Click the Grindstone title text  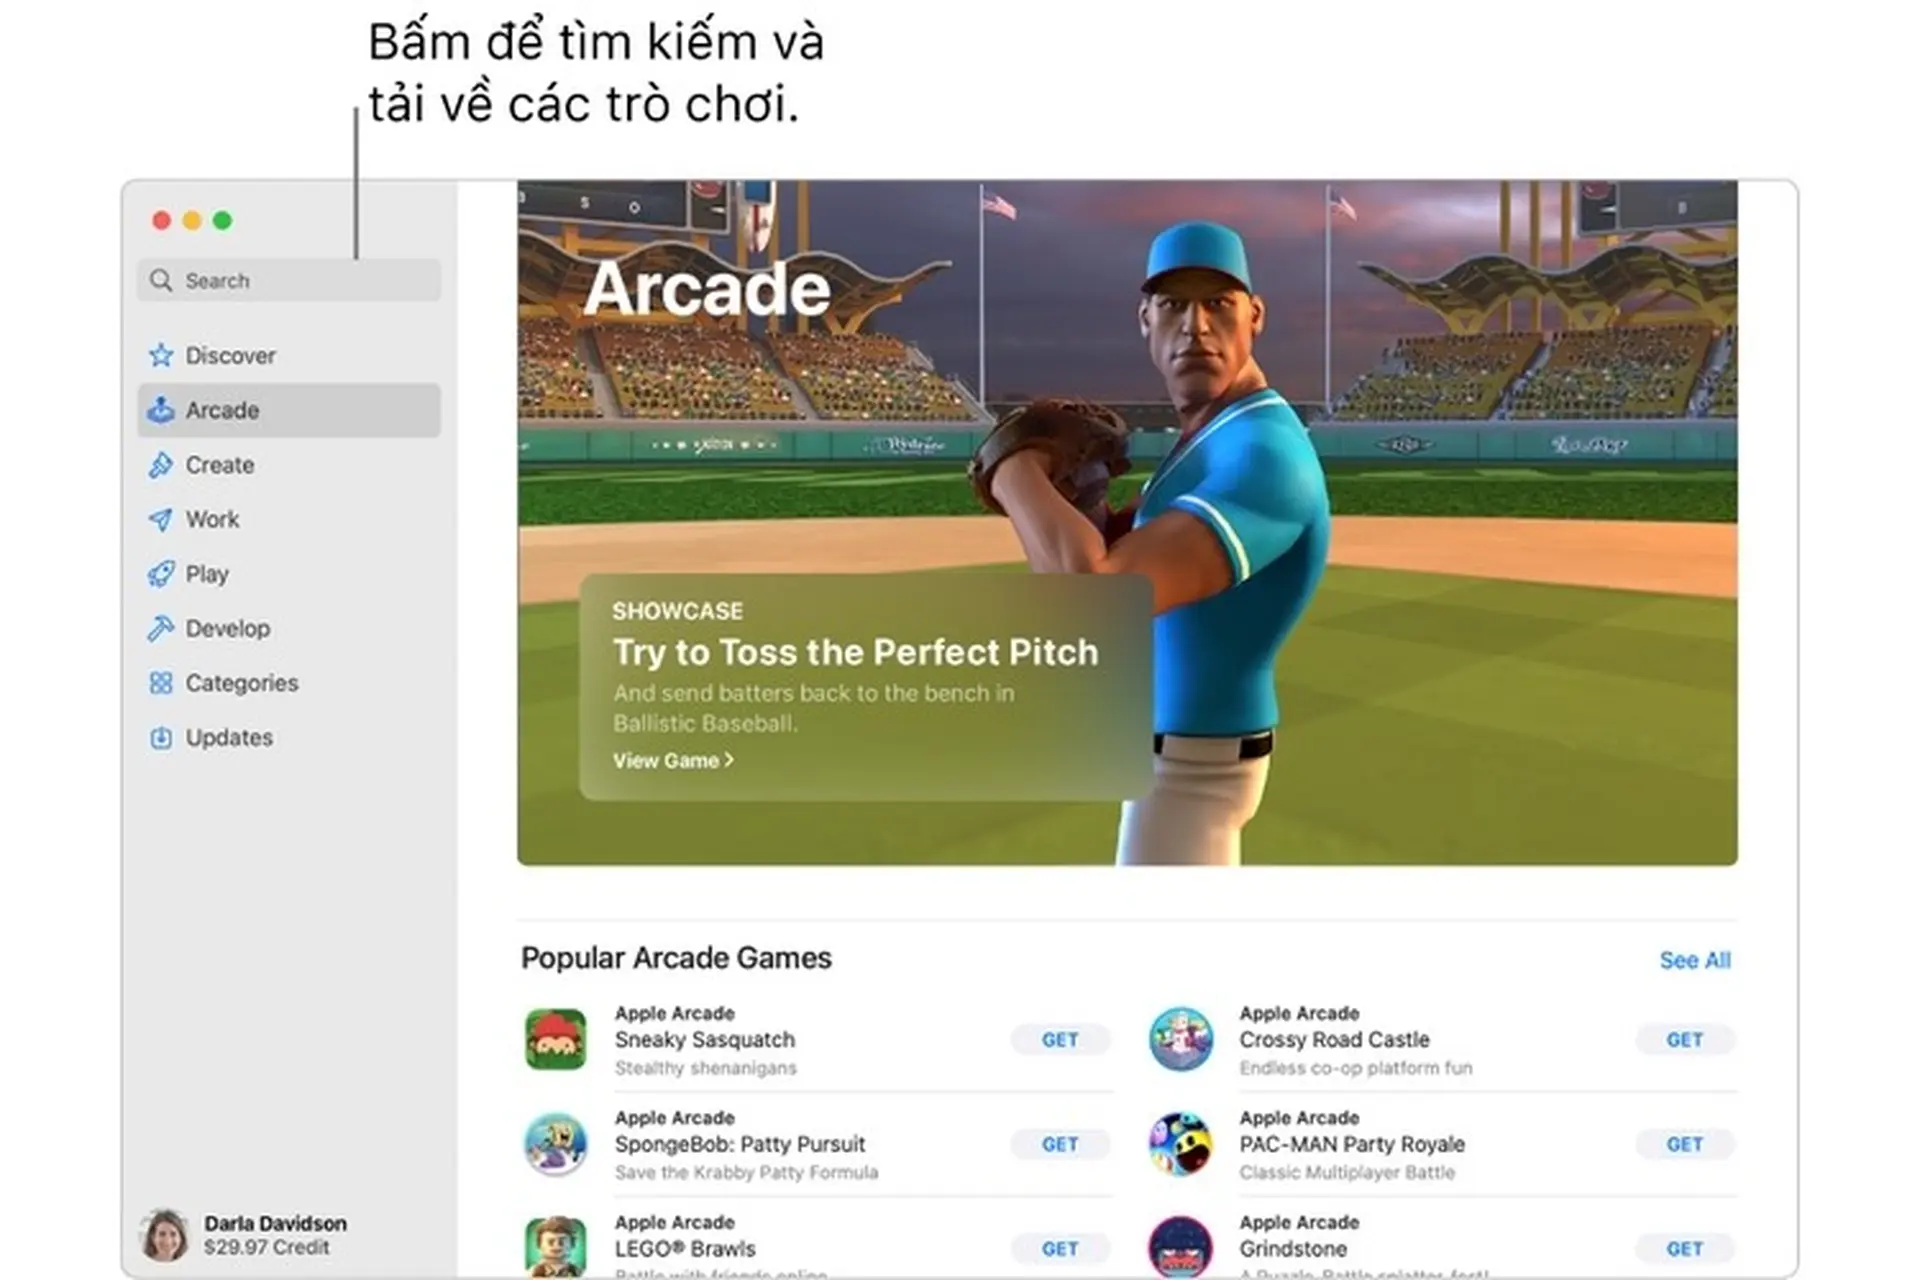tap(1293, 1248)
